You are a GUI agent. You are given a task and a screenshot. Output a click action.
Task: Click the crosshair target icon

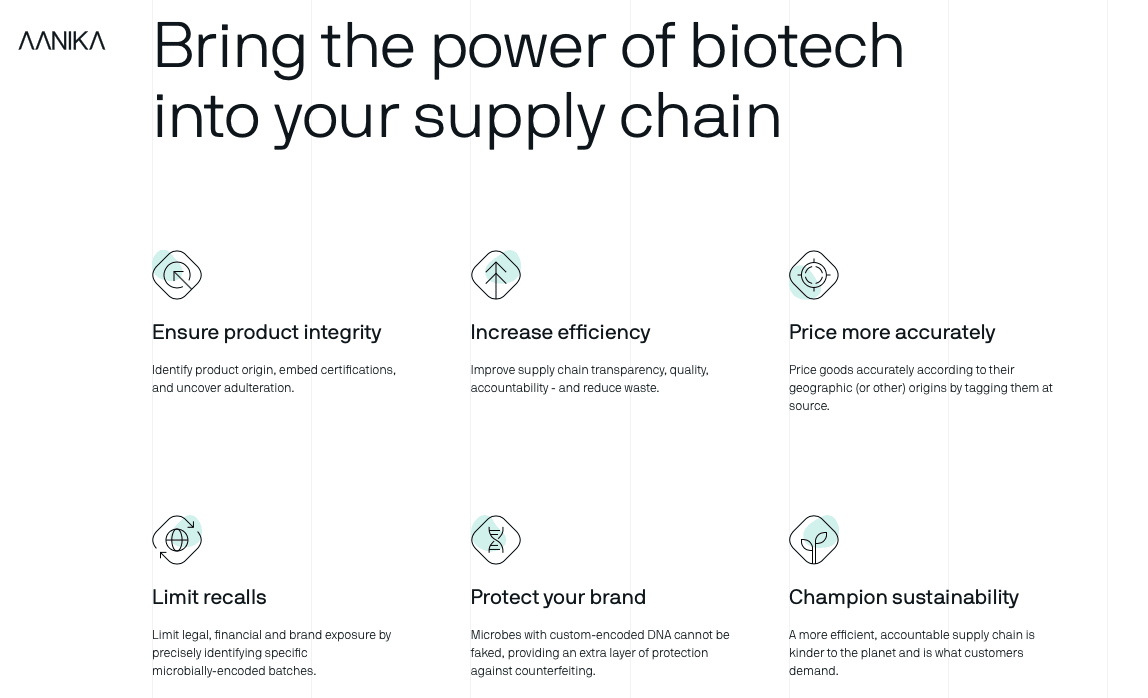(814, 275)
